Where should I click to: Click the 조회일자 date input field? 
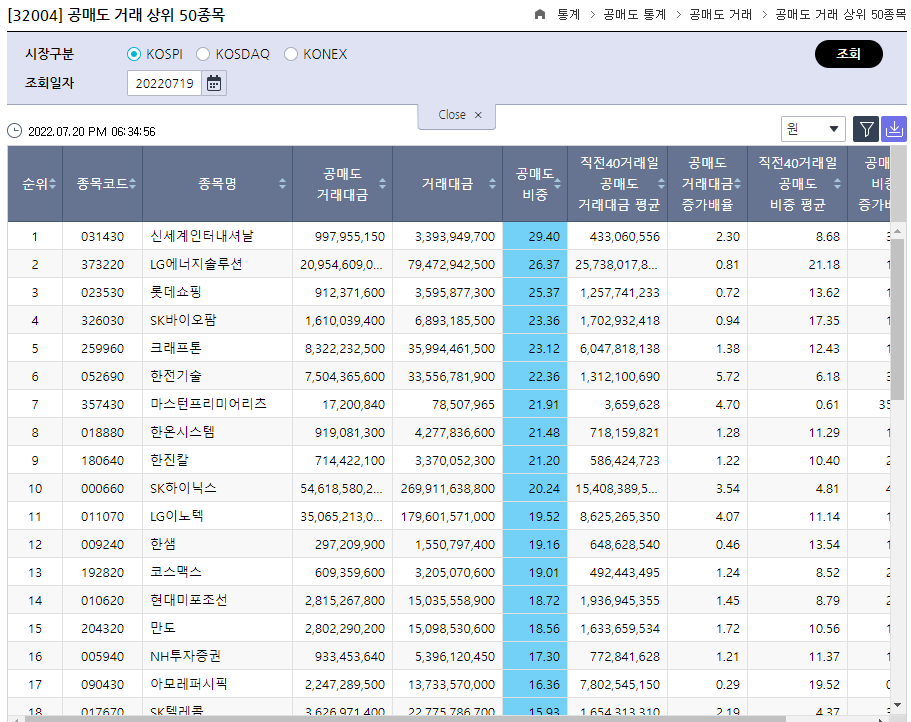tap(164, 83)
